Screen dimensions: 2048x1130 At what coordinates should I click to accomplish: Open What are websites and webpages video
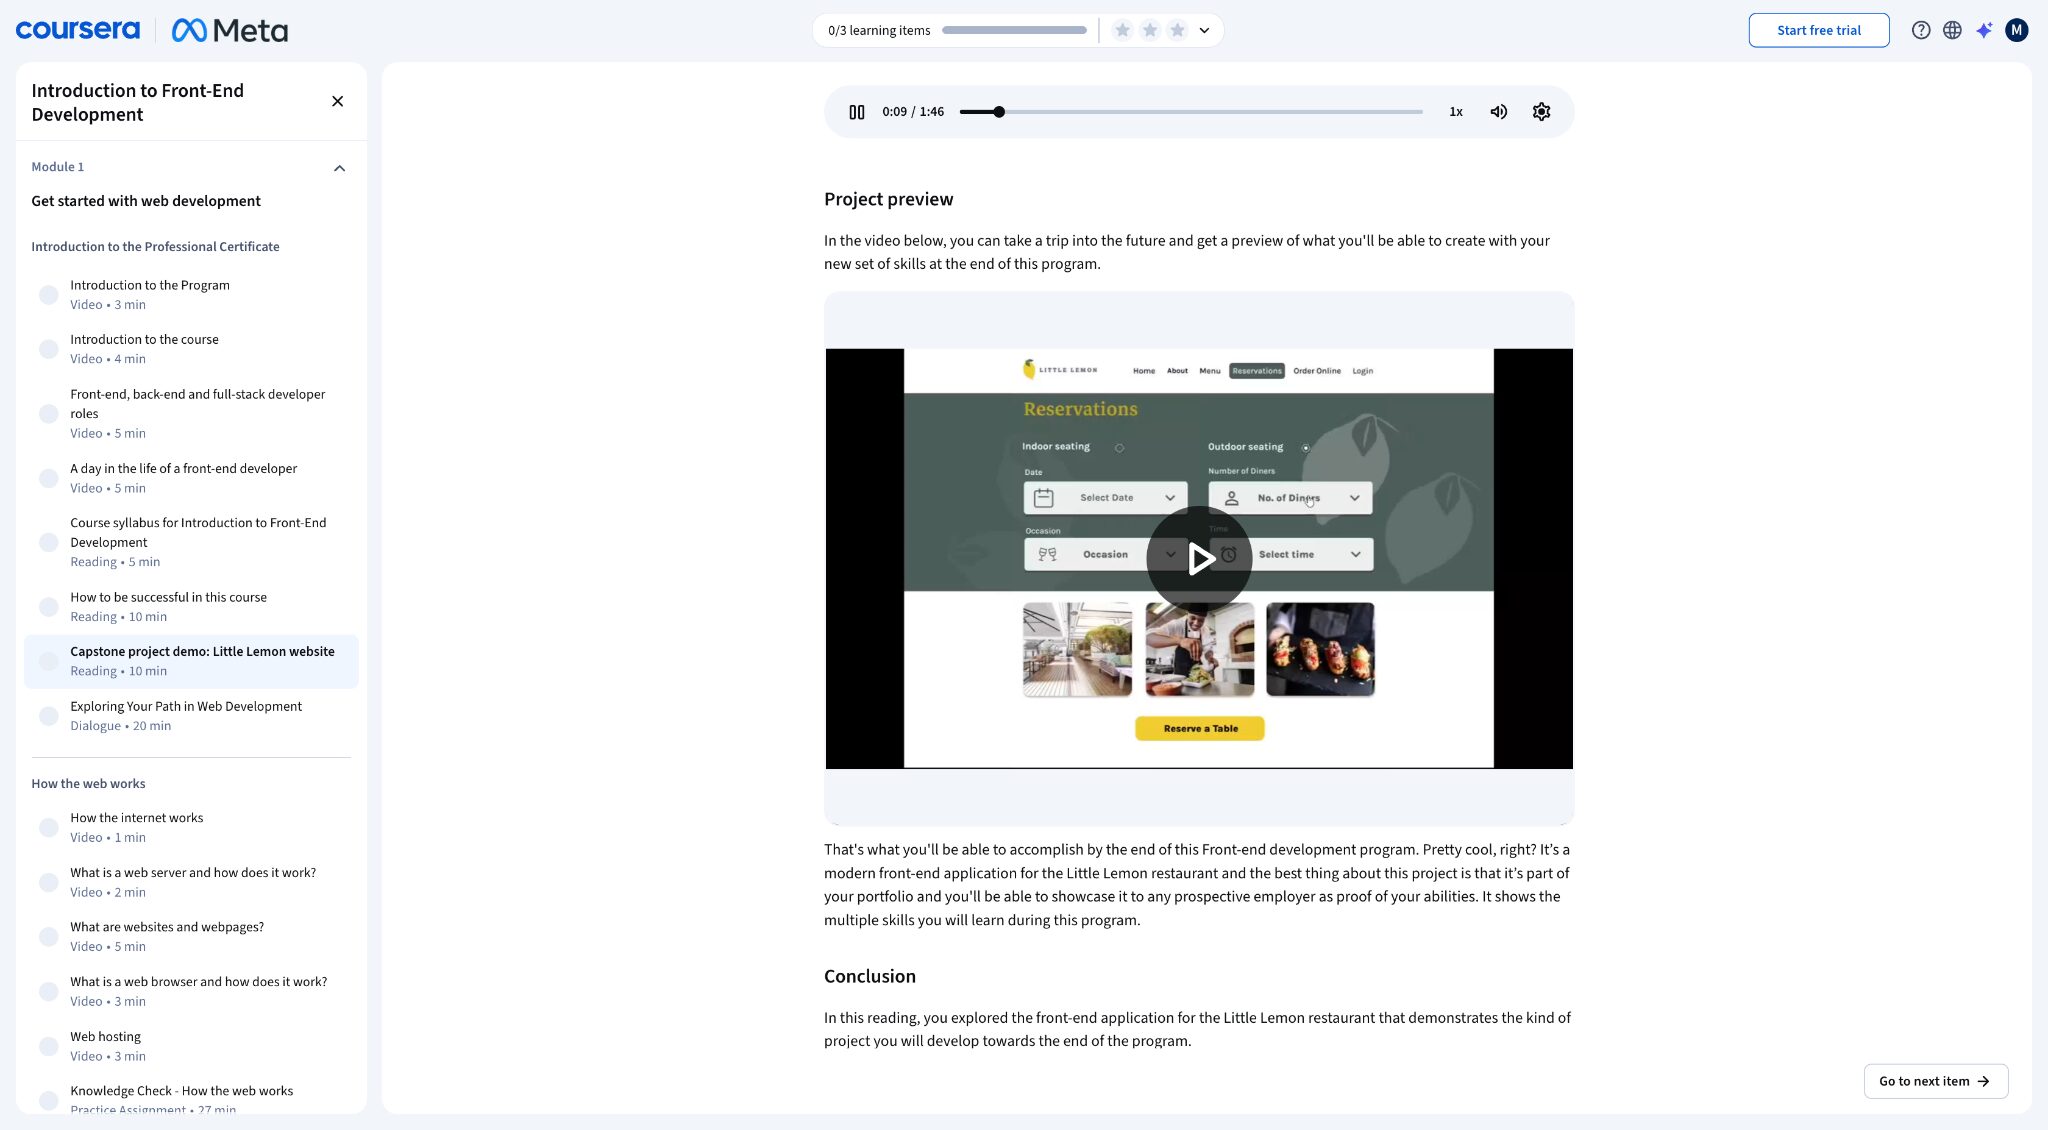pyautogui.click(x=191, y=936)
